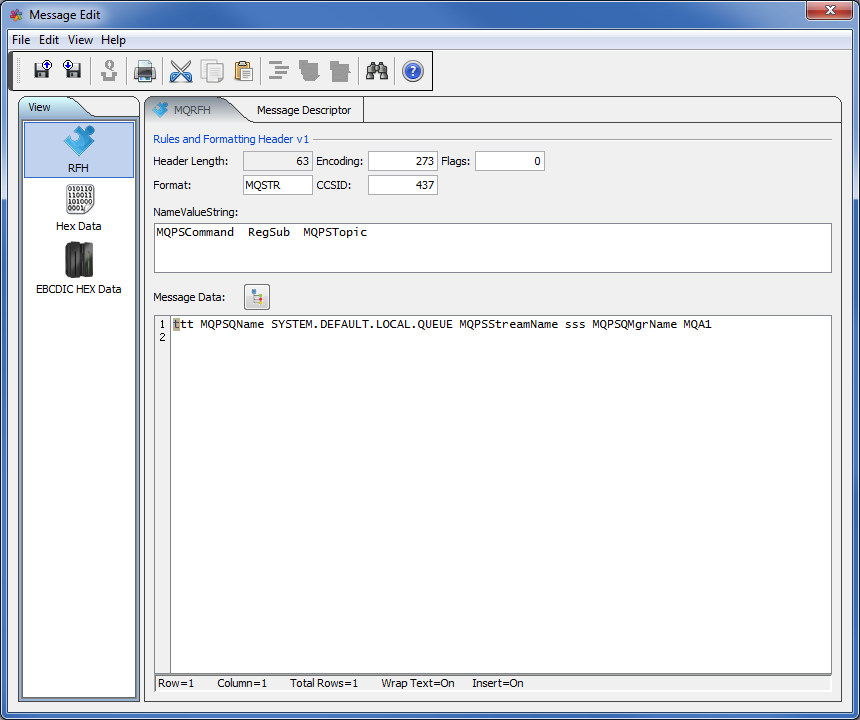
Task: Click the binoculars Find icon
Action: point(377,71)
